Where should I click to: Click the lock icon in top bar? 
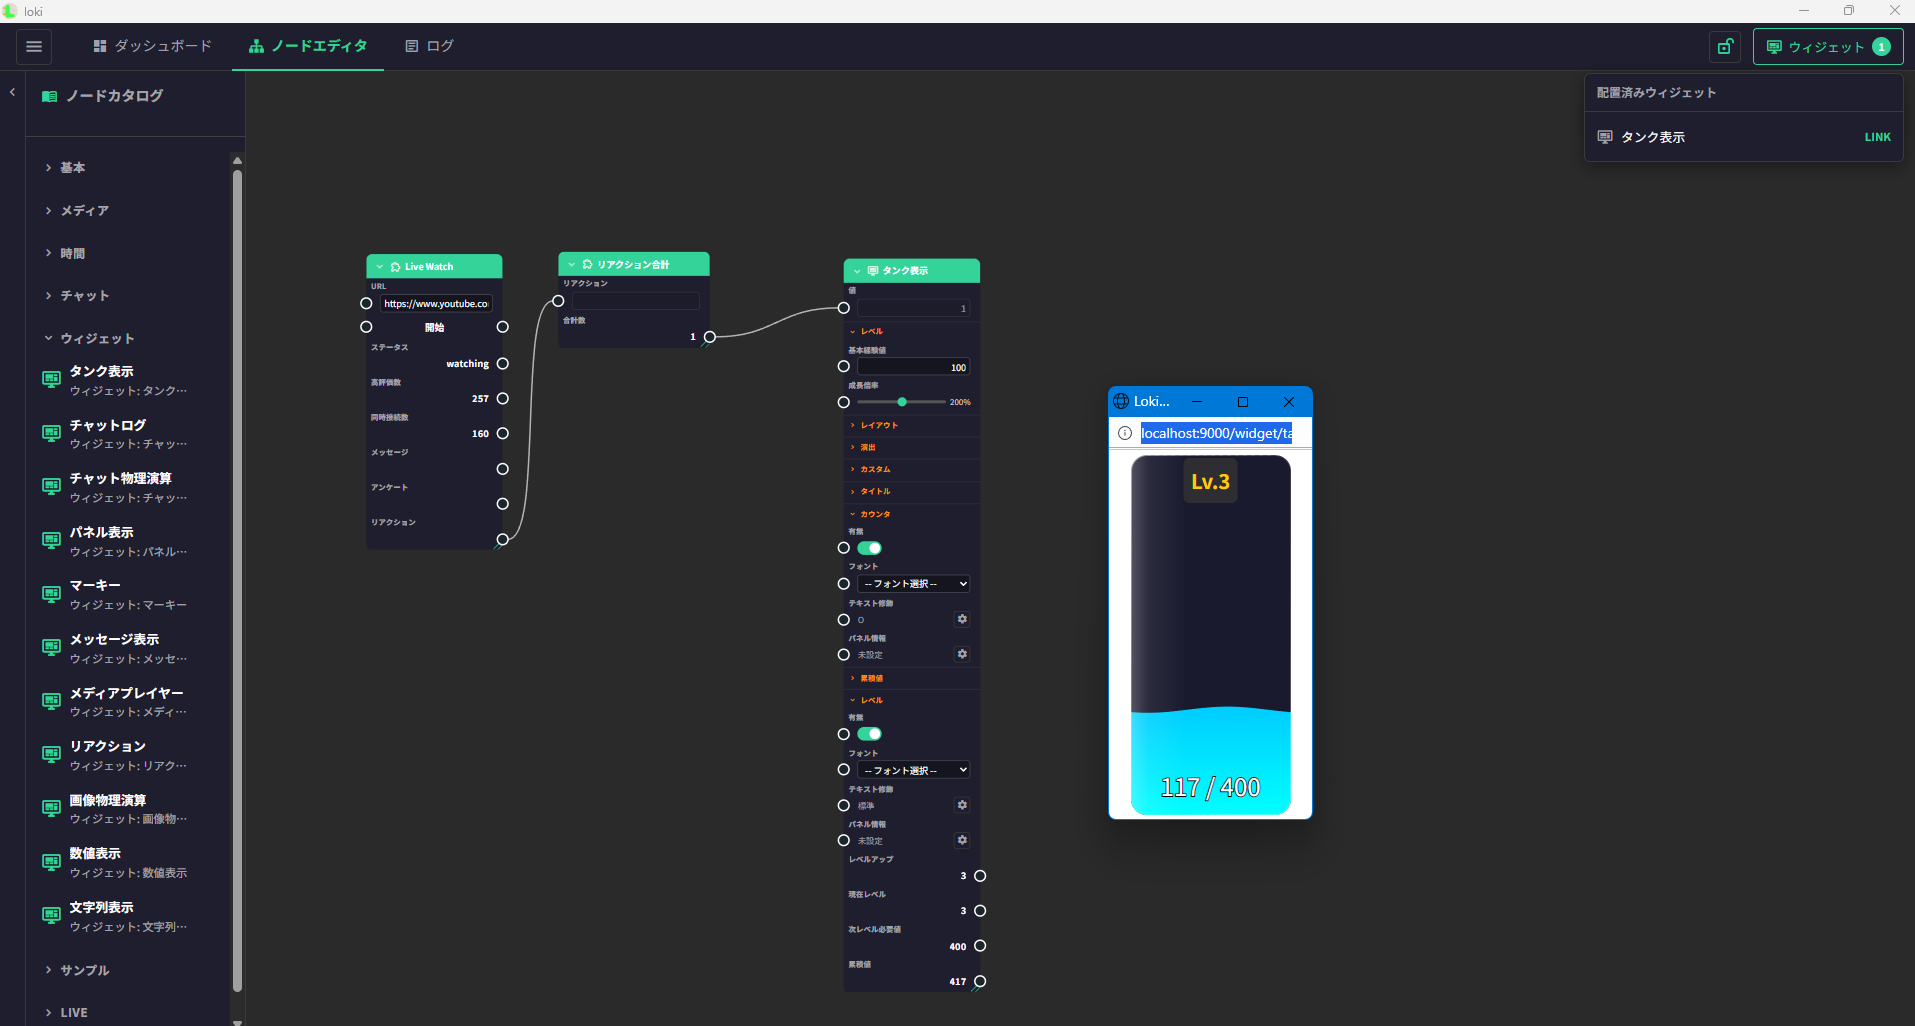coord(1725,47)
